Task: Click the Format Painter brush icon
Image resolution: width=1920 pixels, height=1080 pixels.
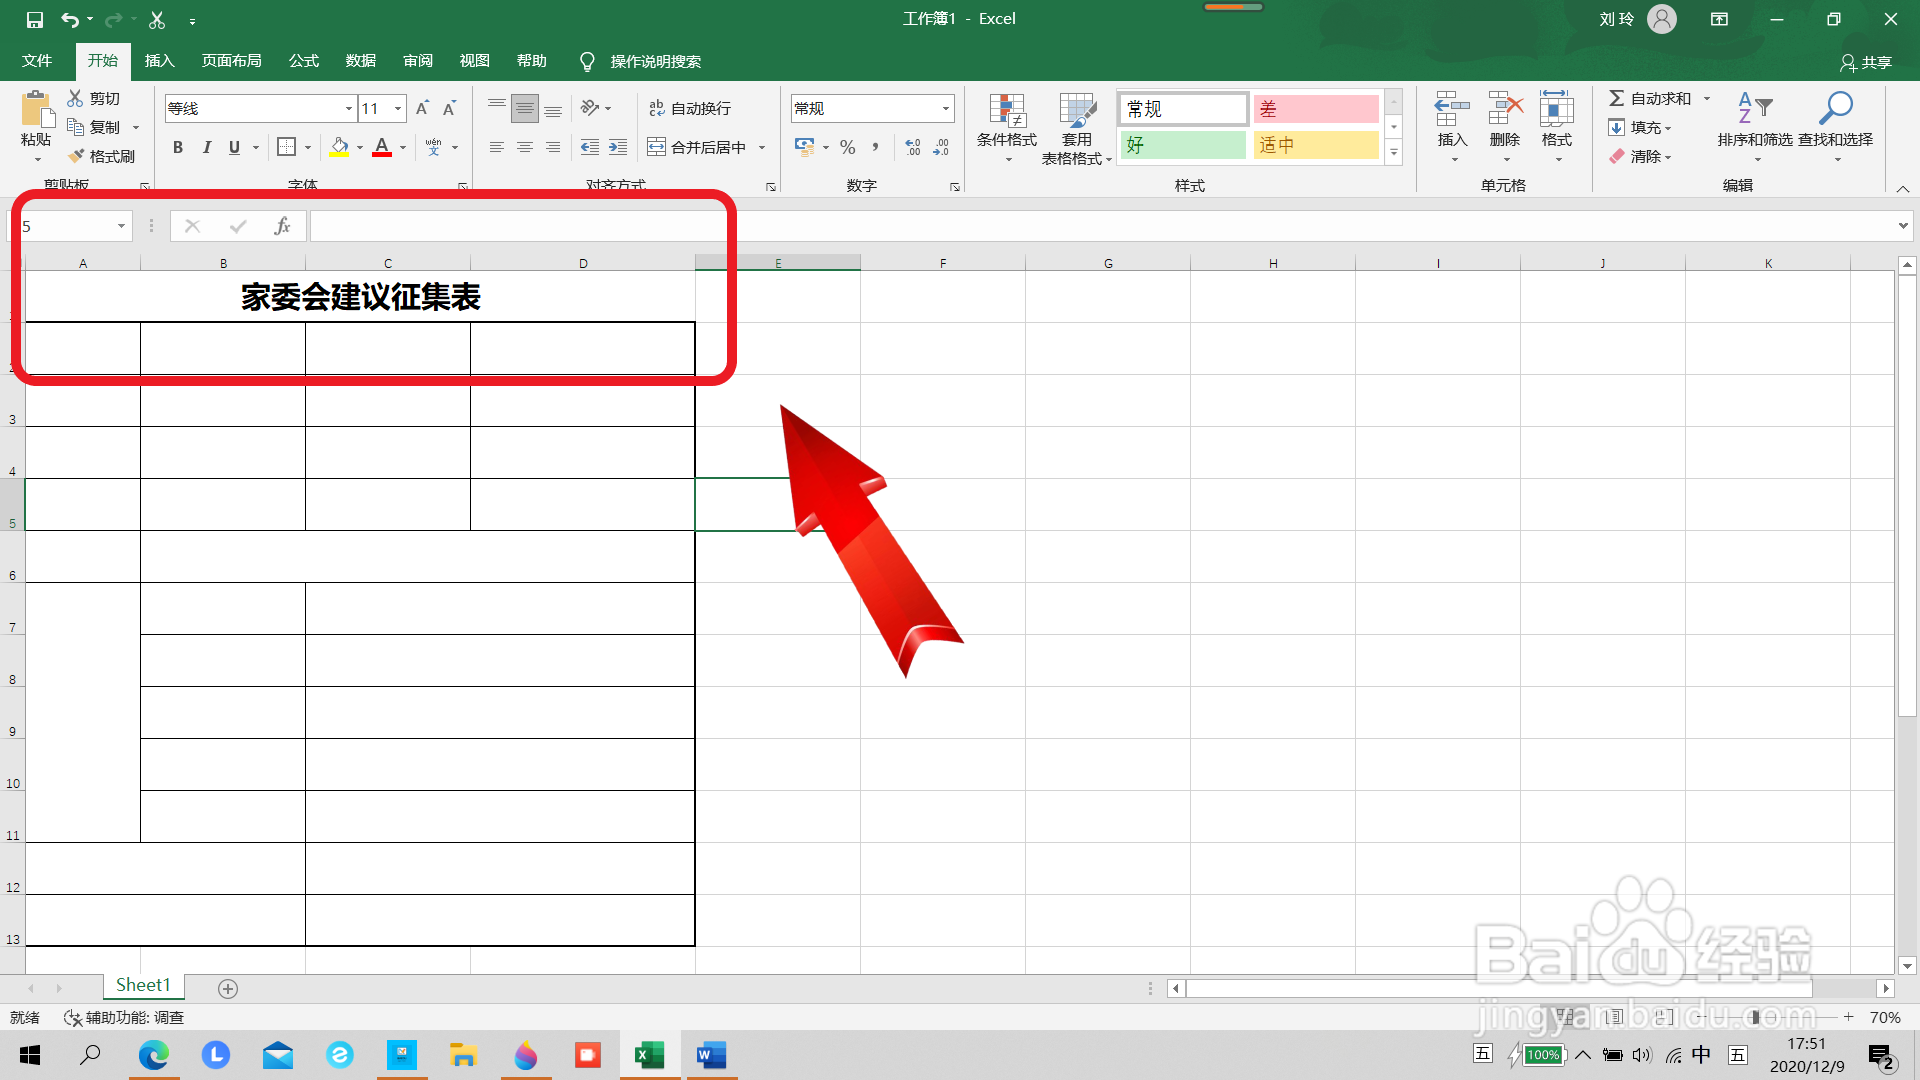Action: click(x=77, y=156)
